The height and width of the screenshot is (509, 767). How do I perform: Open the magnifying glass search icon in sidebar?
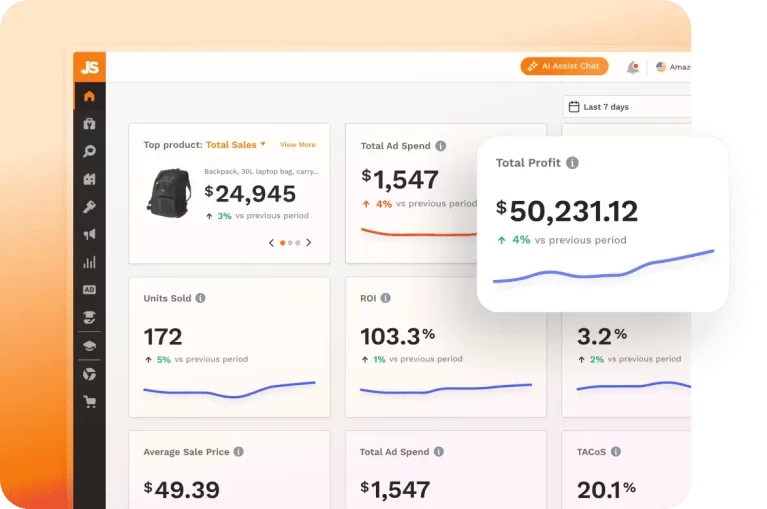pyautogui.click(x=89, y=152)
